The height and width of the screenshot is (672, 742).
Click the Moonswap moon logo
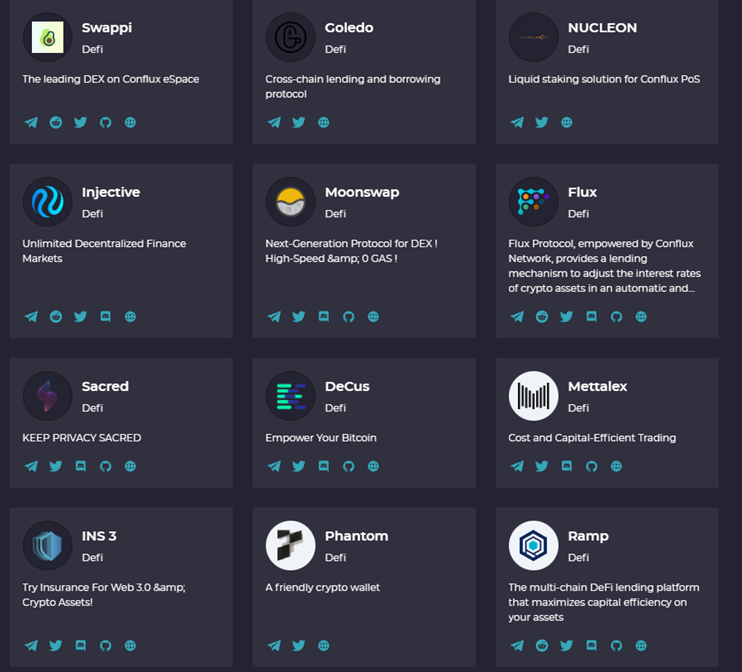[291, 202]
